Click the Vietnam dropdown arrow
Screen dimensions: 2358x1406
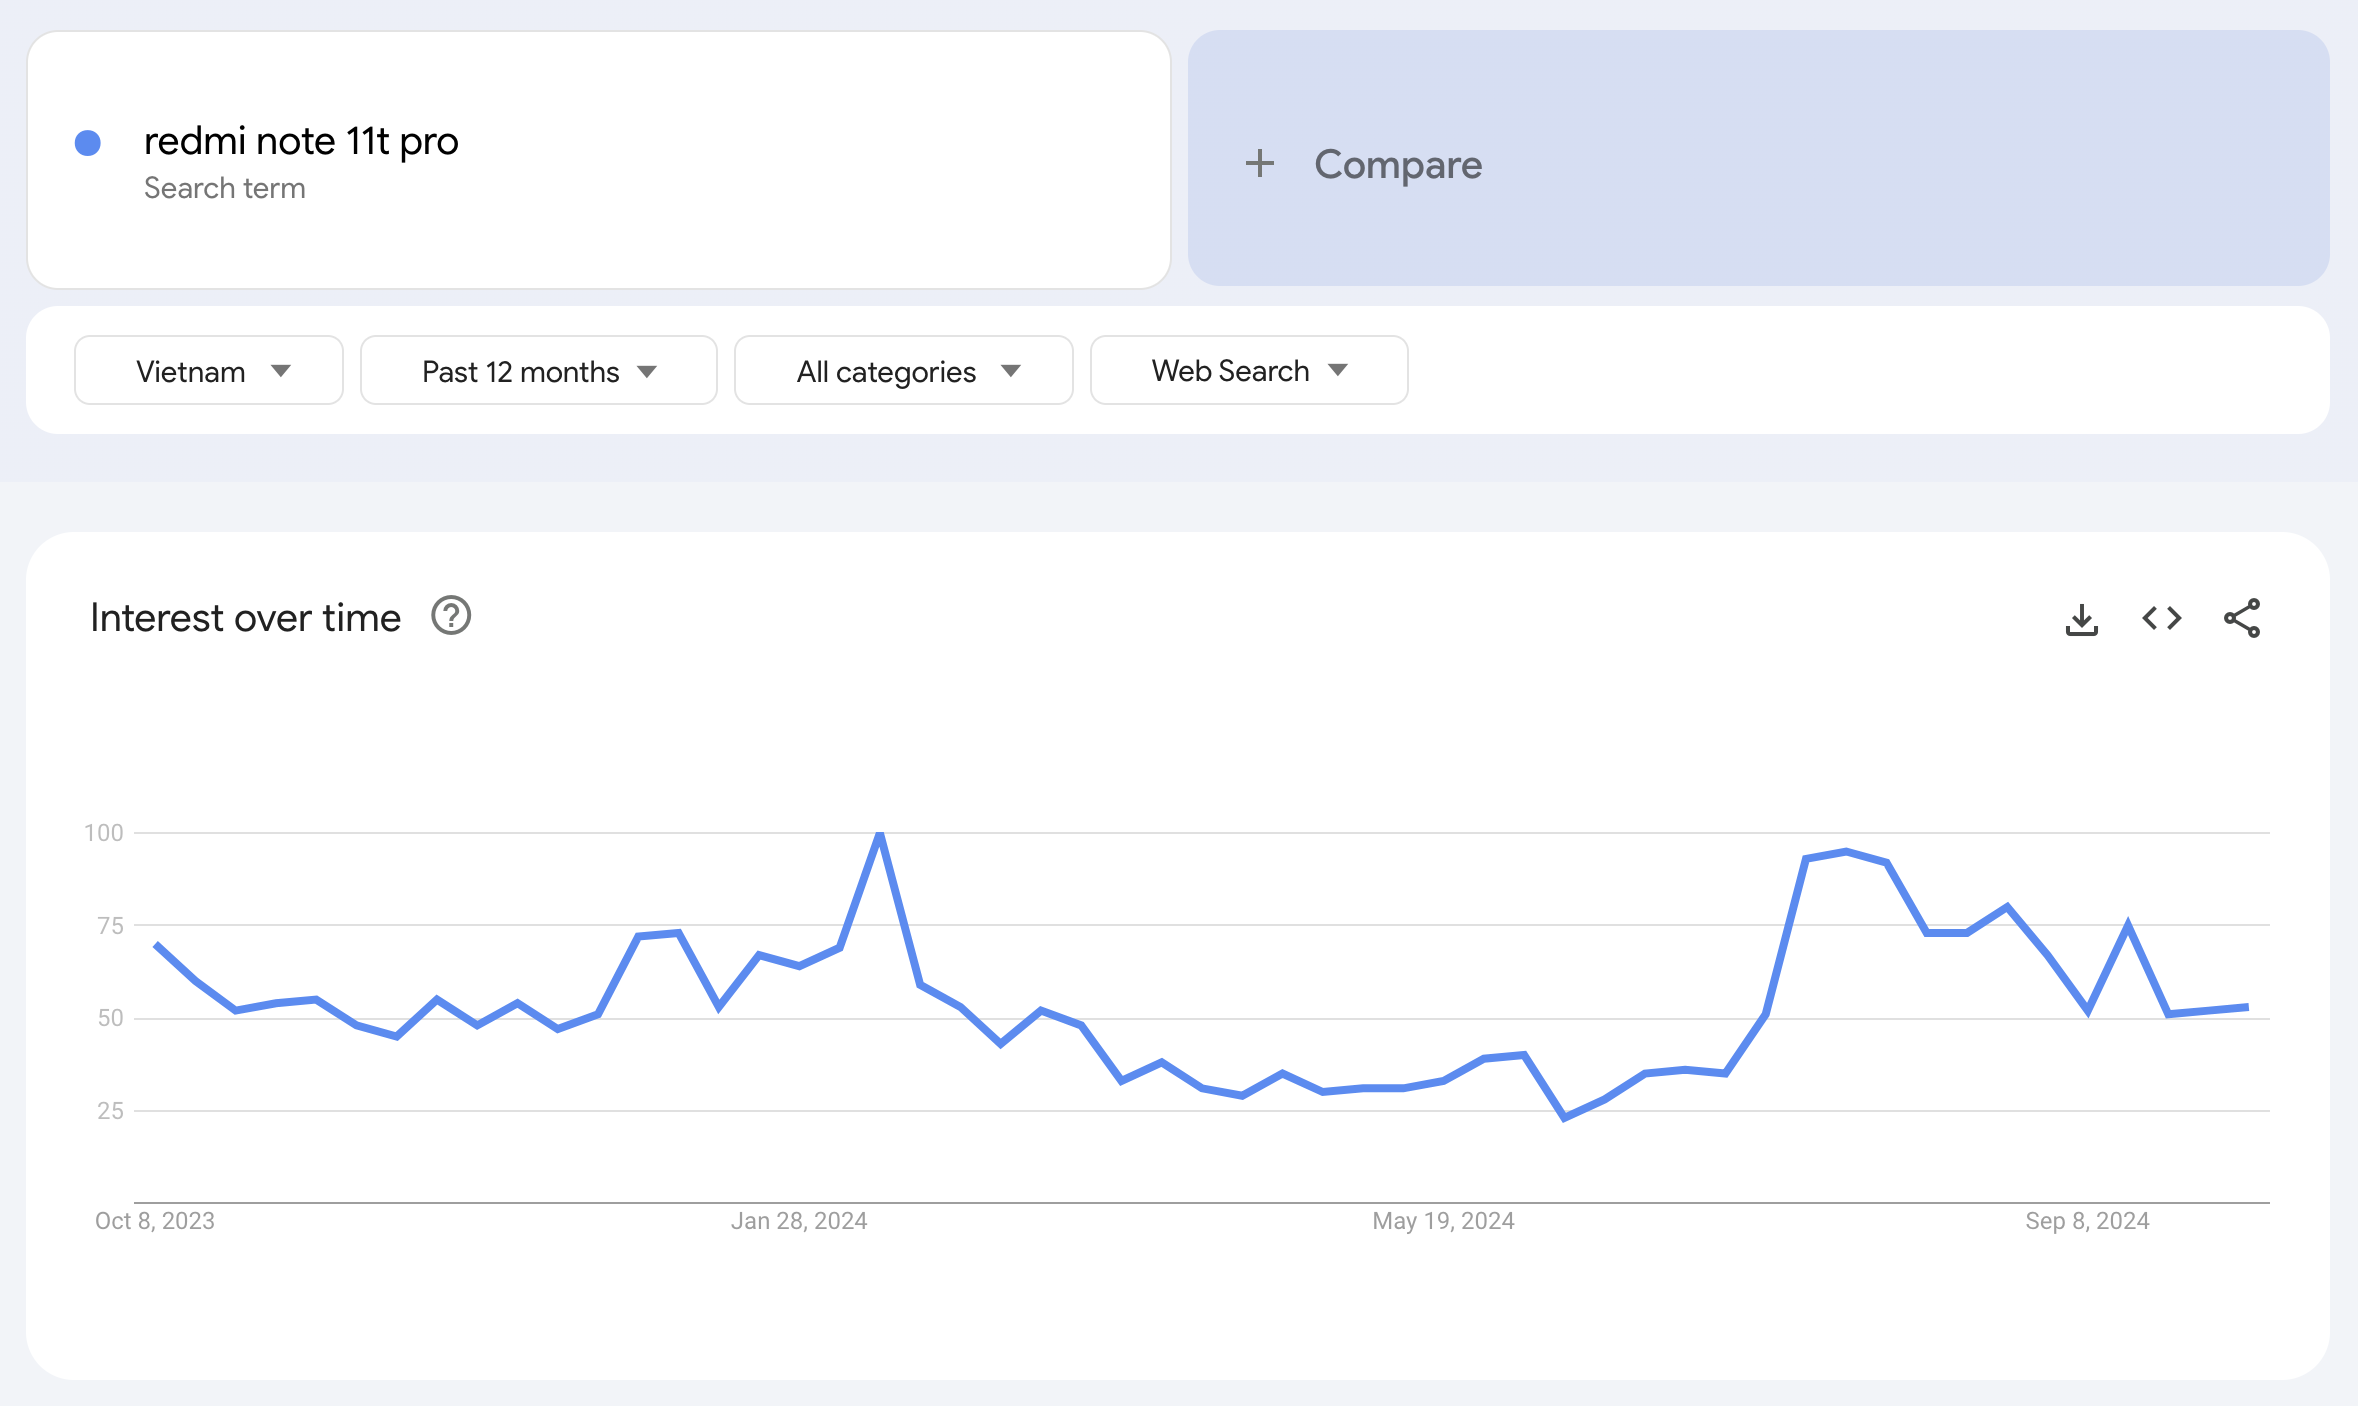(281, 371)
